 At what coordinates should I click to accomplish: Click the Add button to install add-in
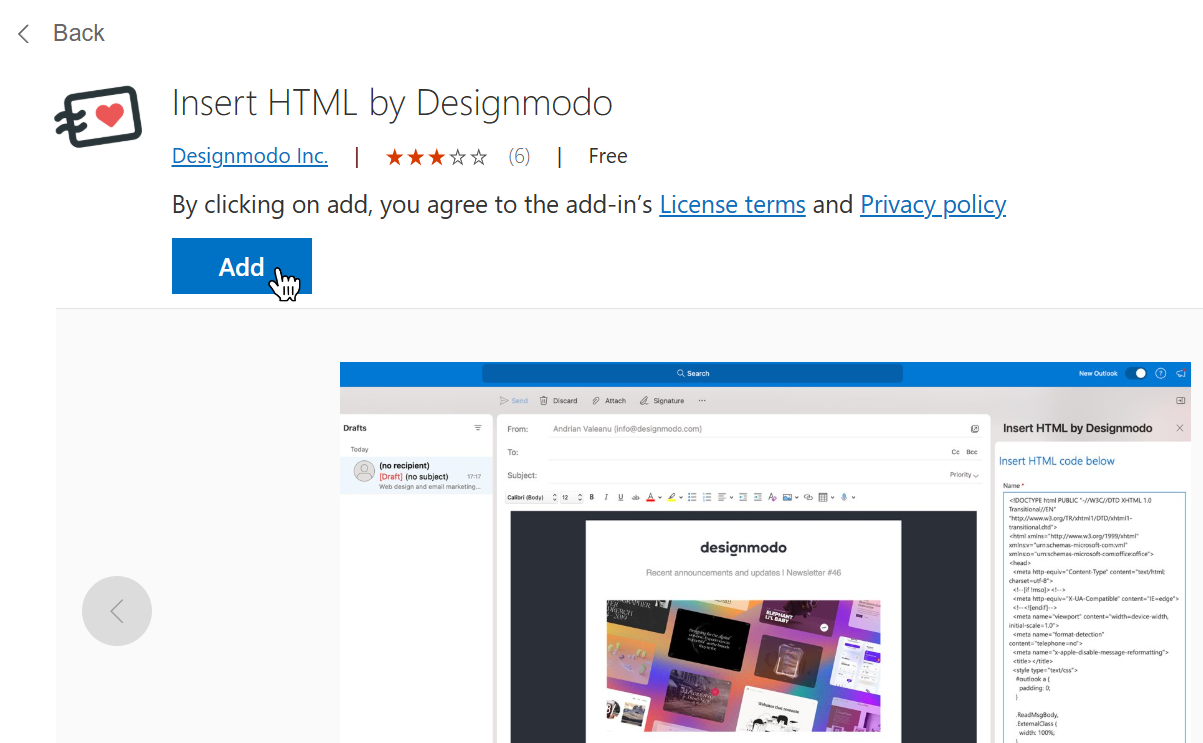click(x=242, y=266)
